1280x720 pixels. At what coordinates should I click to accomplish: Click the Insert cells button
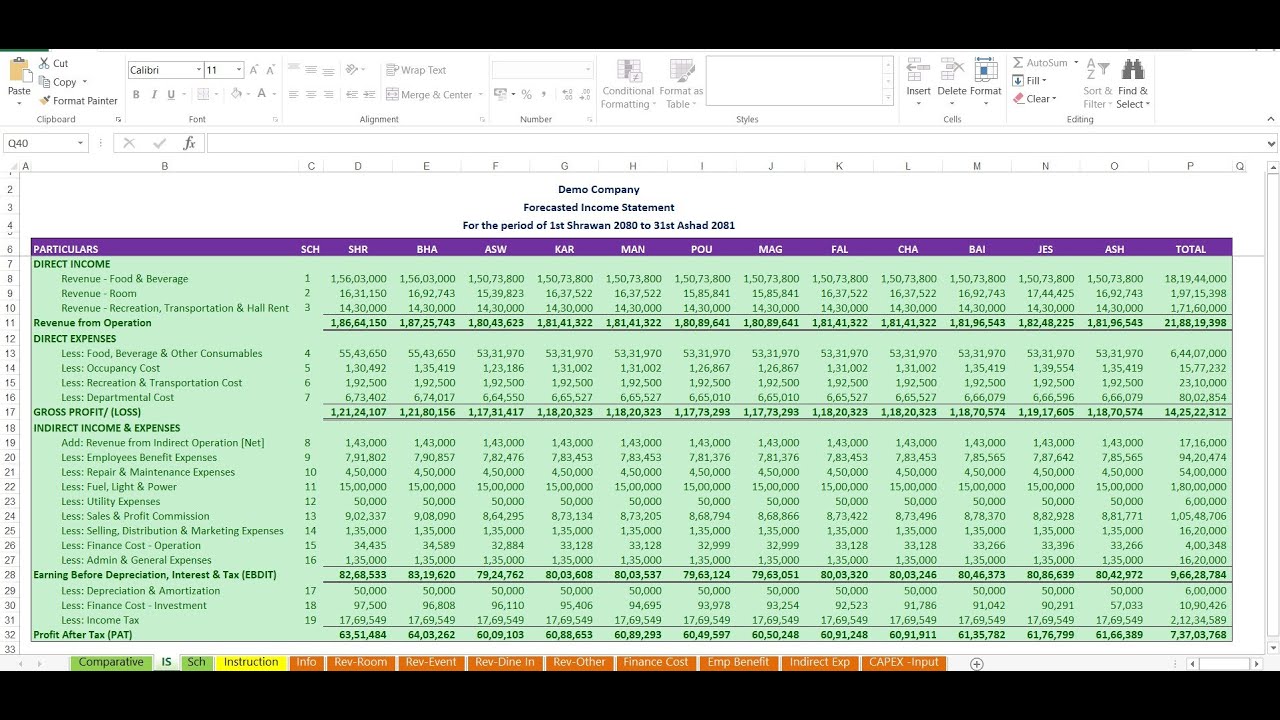coord(918,82)
